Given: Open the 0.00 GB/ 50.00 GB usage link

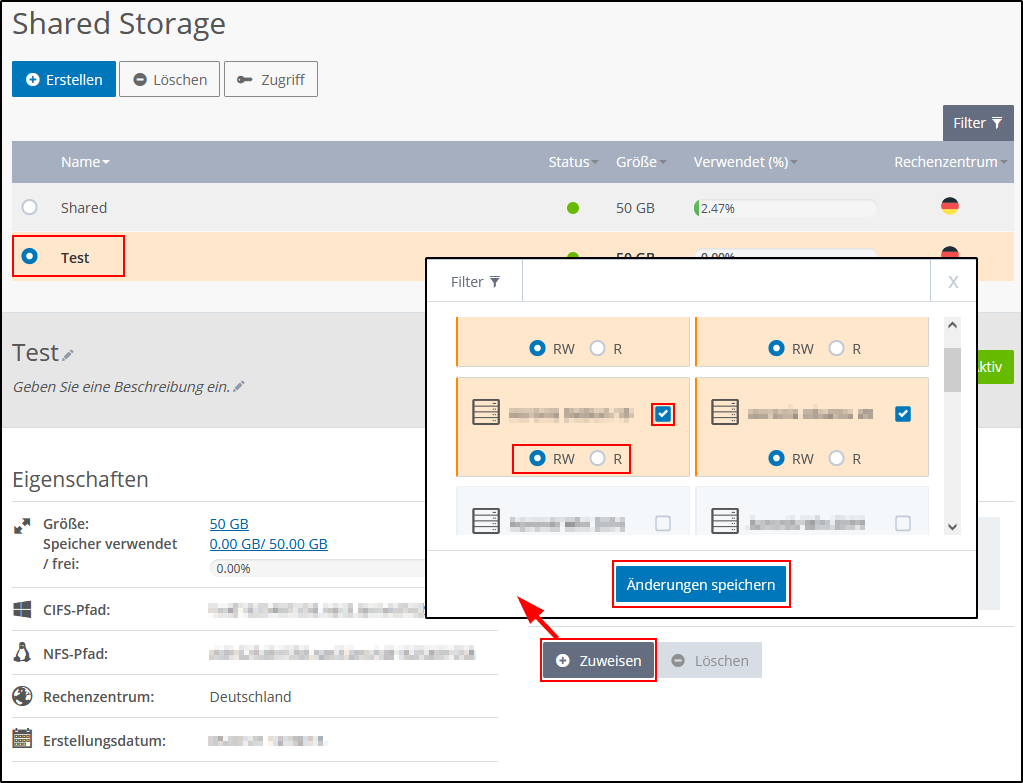Looking at the screenshot, I should click(268, 544).
